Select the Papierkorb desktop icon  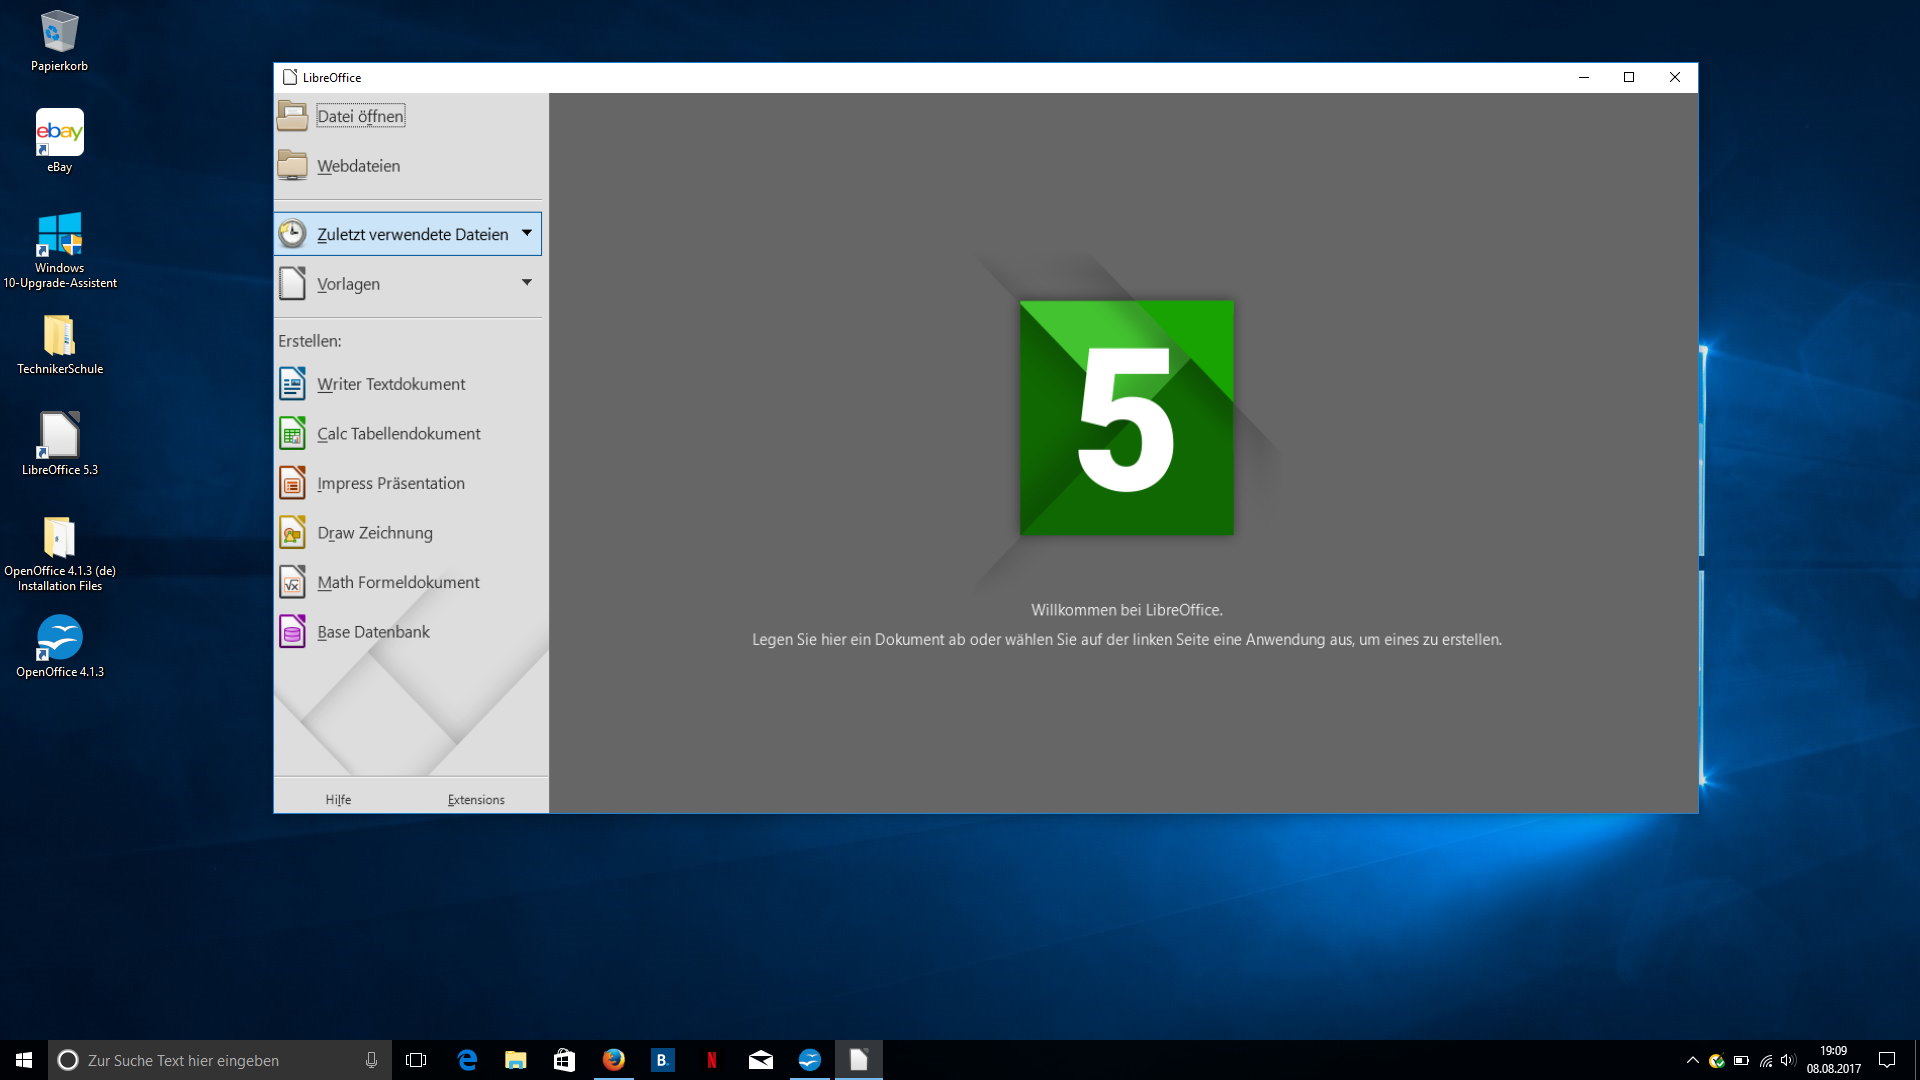pyautogui.click(x=59, y=41)
